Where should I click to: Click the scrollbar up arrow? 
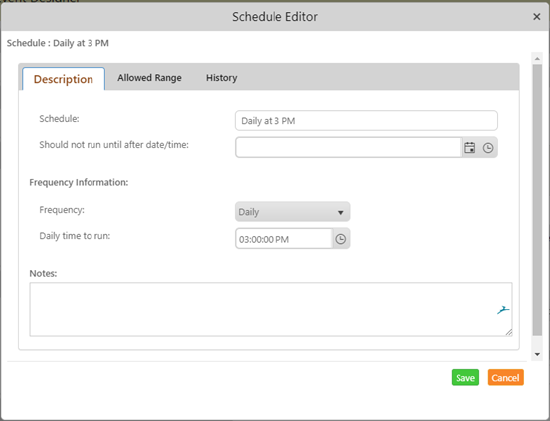pyautogui.click(x=537, y=59)
